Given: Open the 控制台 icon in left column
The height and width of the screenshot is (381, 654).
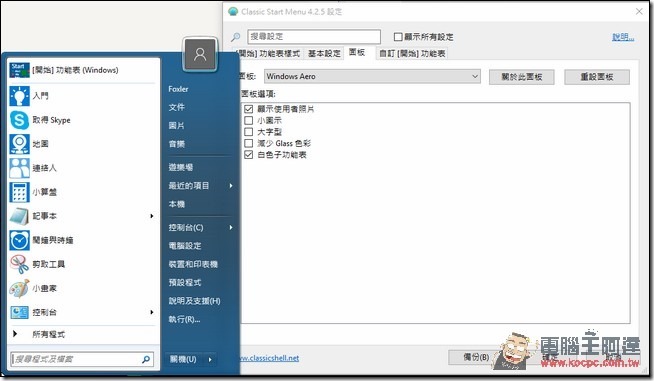Looking at the screenshot, I should [x=19, y=312].
